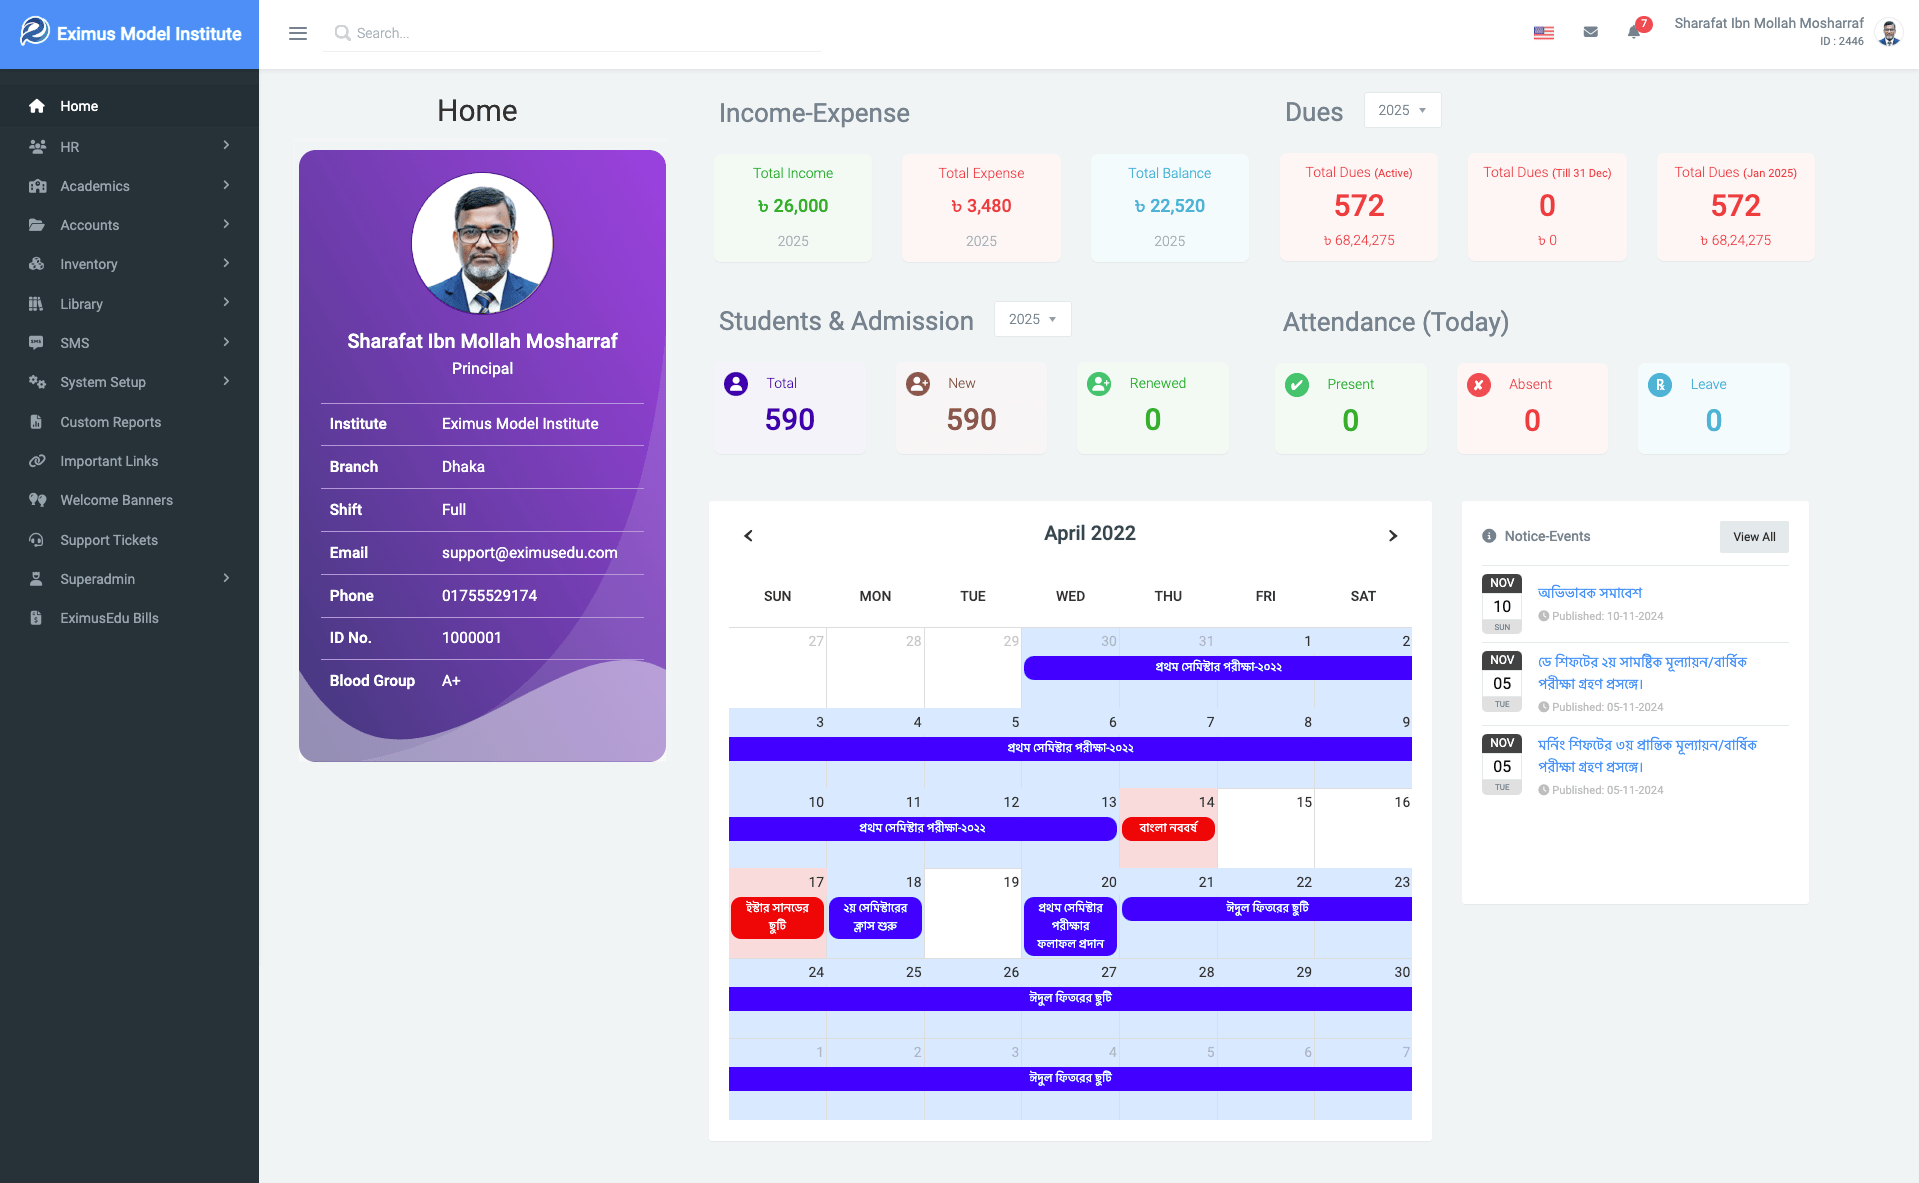Open the Dues year dropdown
Screen dimensions: 1919x1183
[1401, 110]
